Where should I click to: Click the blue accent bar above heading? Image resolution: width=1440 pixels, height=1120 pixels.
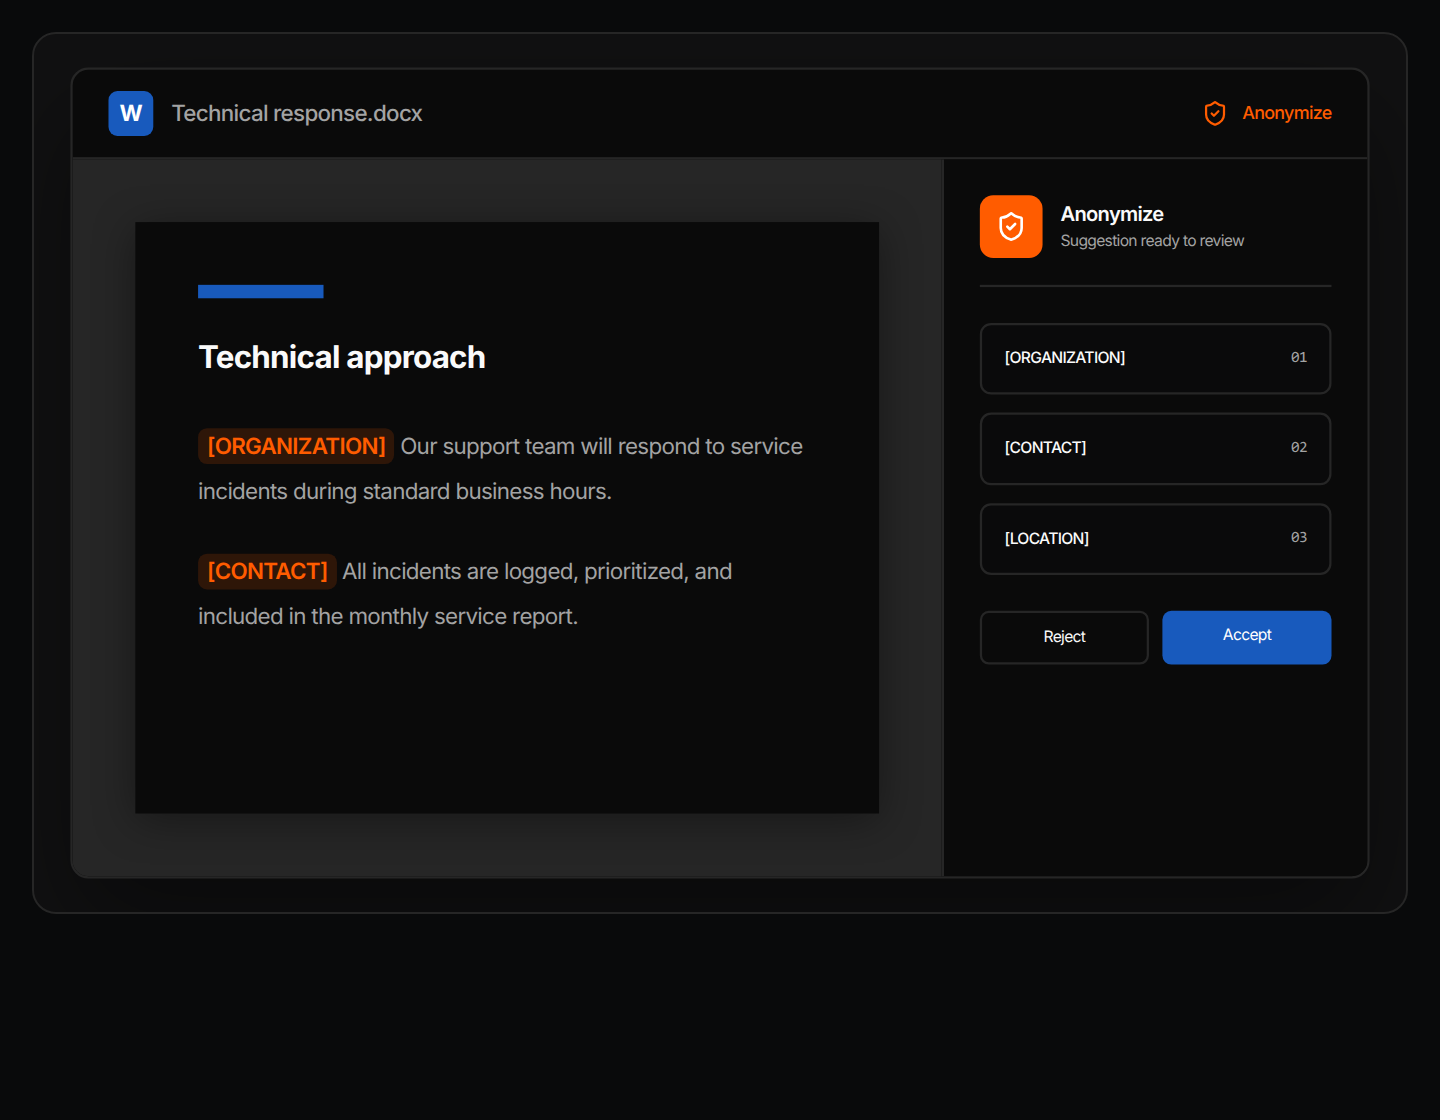point(261,291)
